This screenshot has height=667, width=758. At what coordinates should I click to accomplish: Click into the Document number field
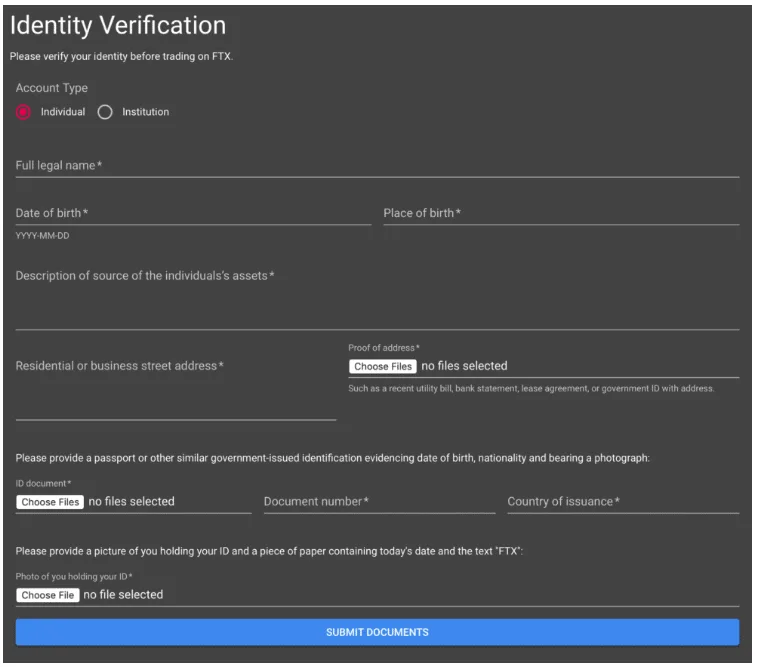[379, 502]
